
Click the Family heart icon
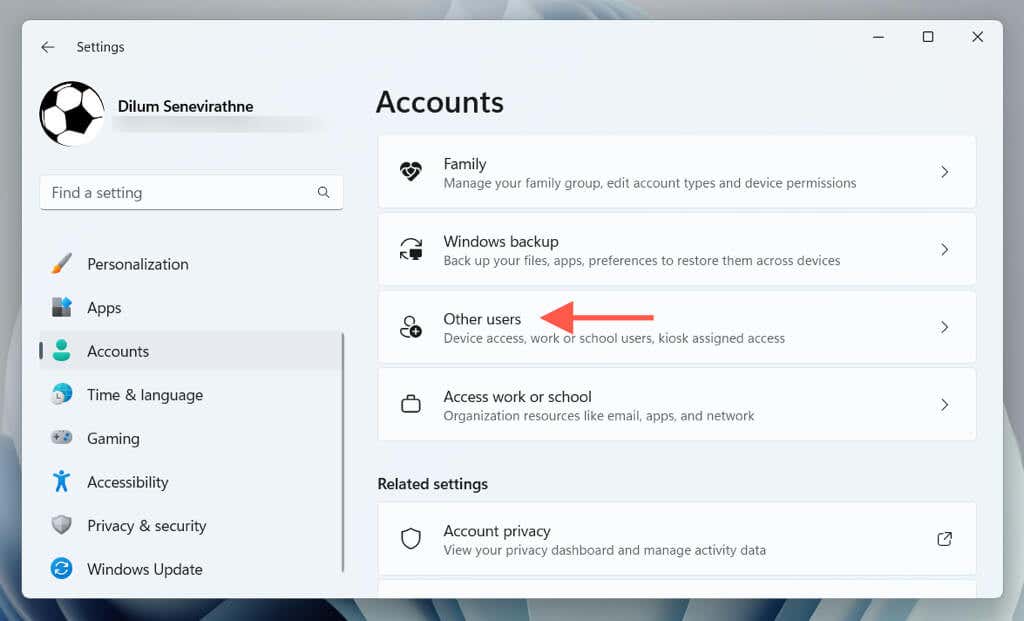point(411,172)
